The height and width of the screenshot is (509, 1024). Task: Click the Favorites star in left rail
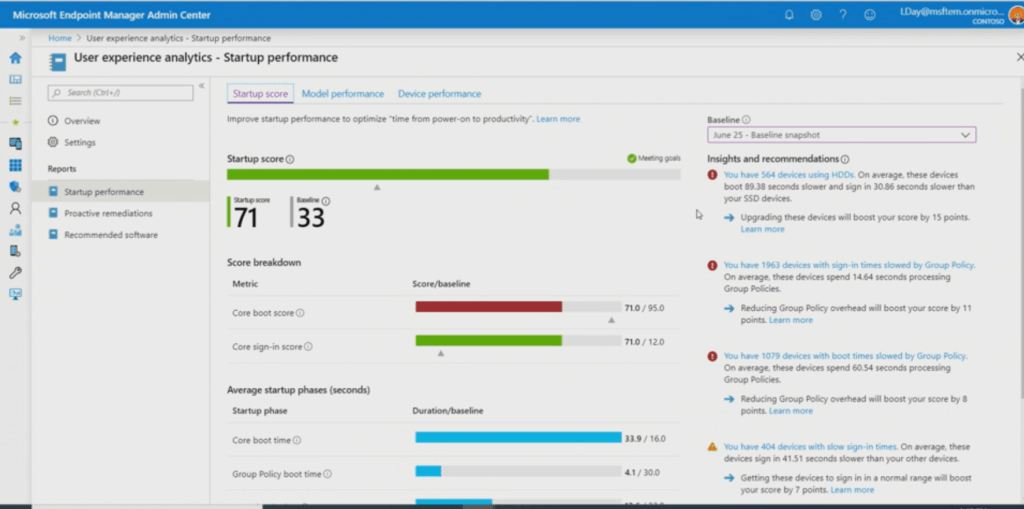click(x=15, y=122)
